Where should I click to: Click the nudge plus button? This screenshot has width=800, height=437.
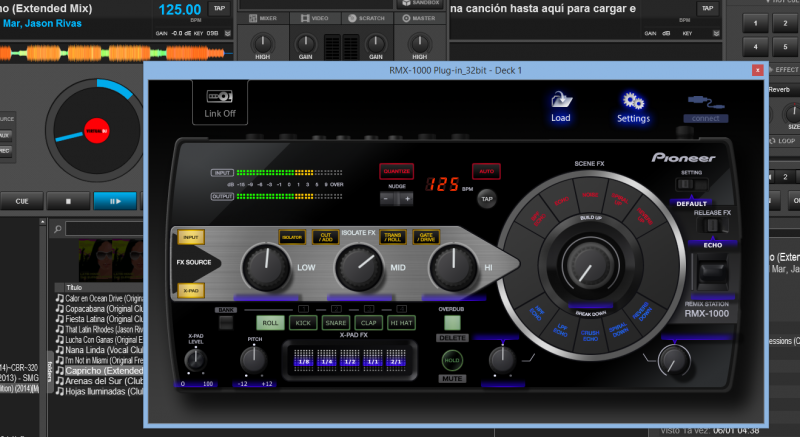[x=407, y=199]
